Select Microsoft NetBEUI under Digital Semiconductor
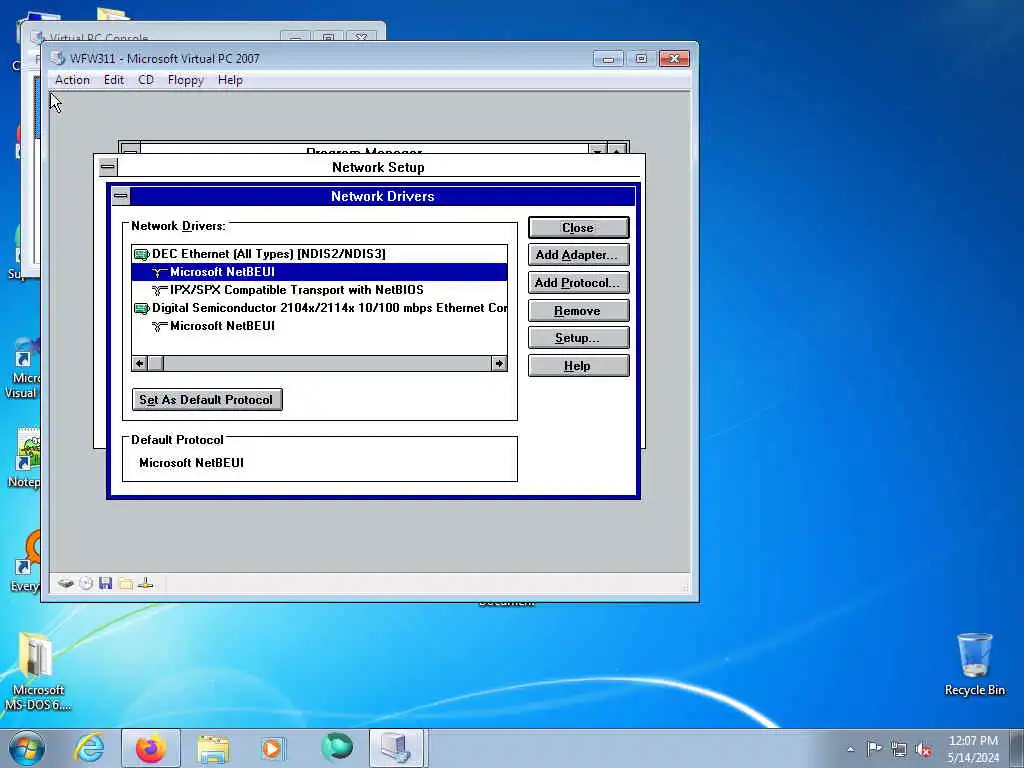This screenshot has width=1024, height=768. 319,326
